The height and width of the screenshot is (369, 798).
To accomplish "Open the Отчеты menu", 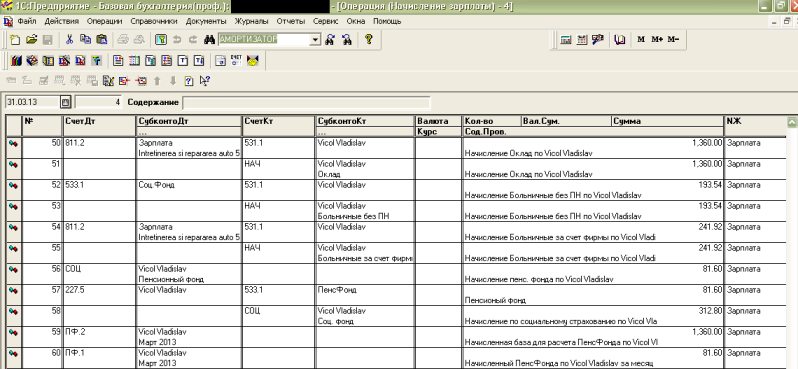I will point(291,21).
